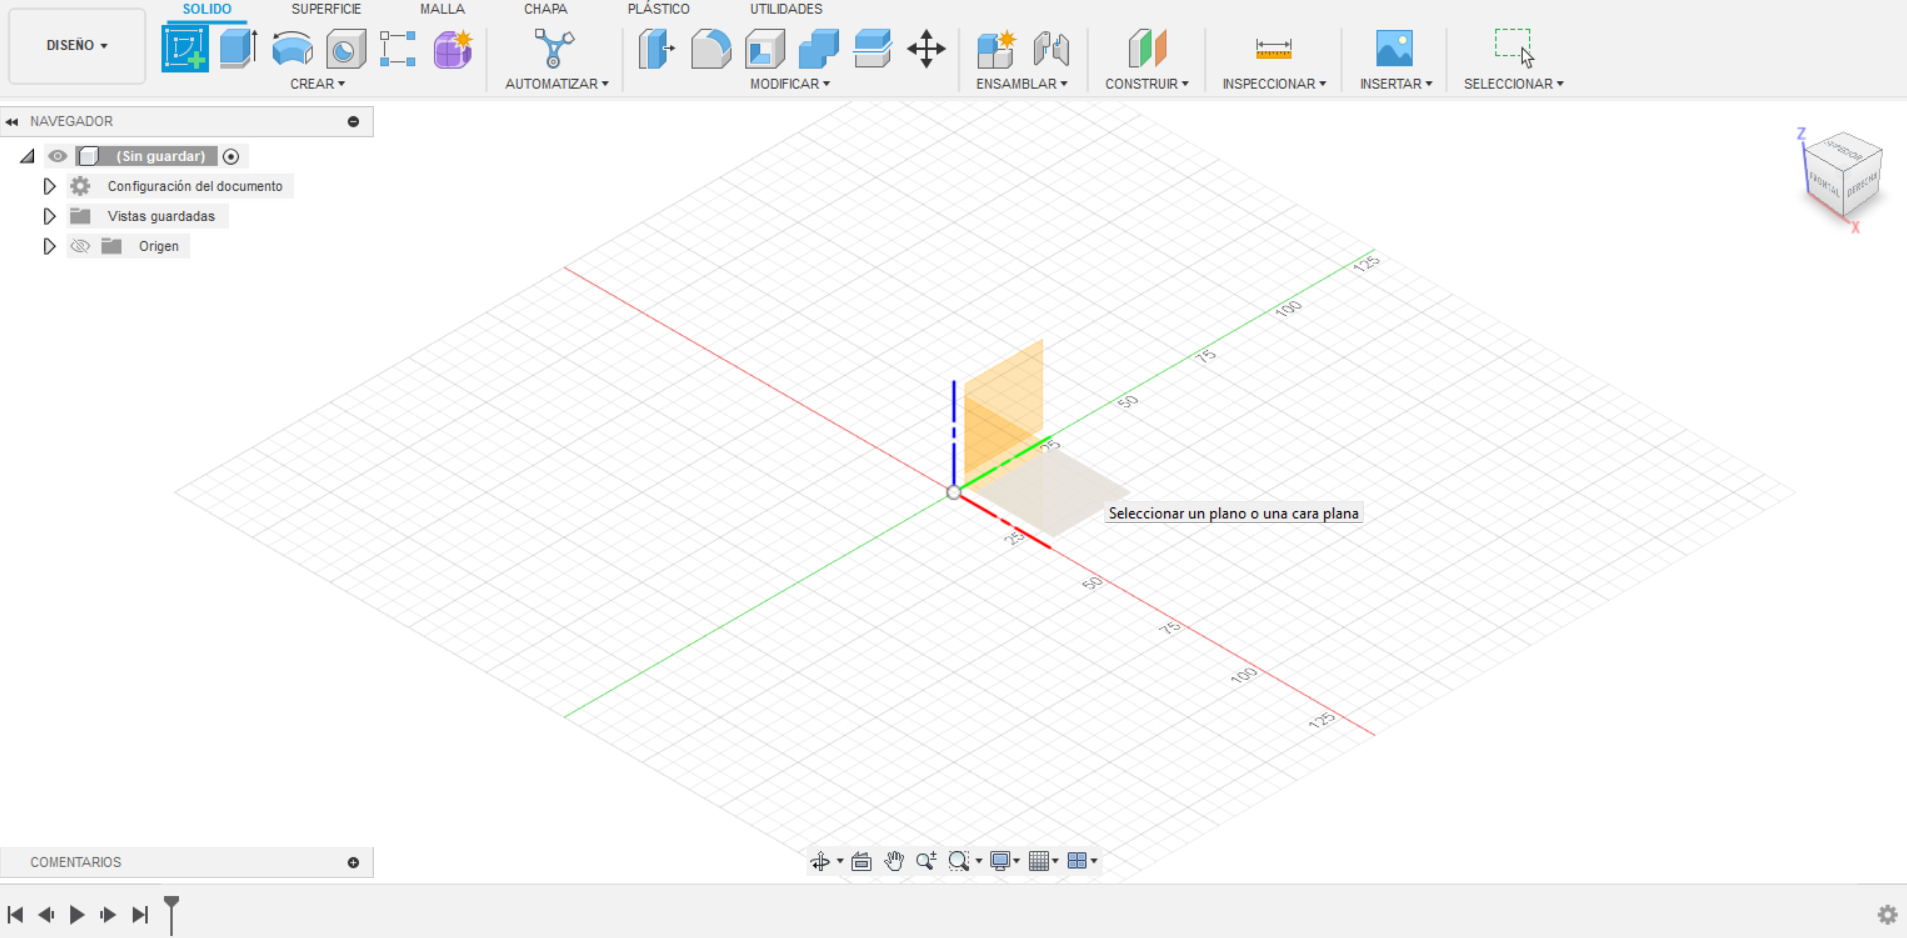Image resolution: width=1907 pixels, height=938 pixels.
Task: Switch to the Plástico tab
Action: (x=658, y=9)
